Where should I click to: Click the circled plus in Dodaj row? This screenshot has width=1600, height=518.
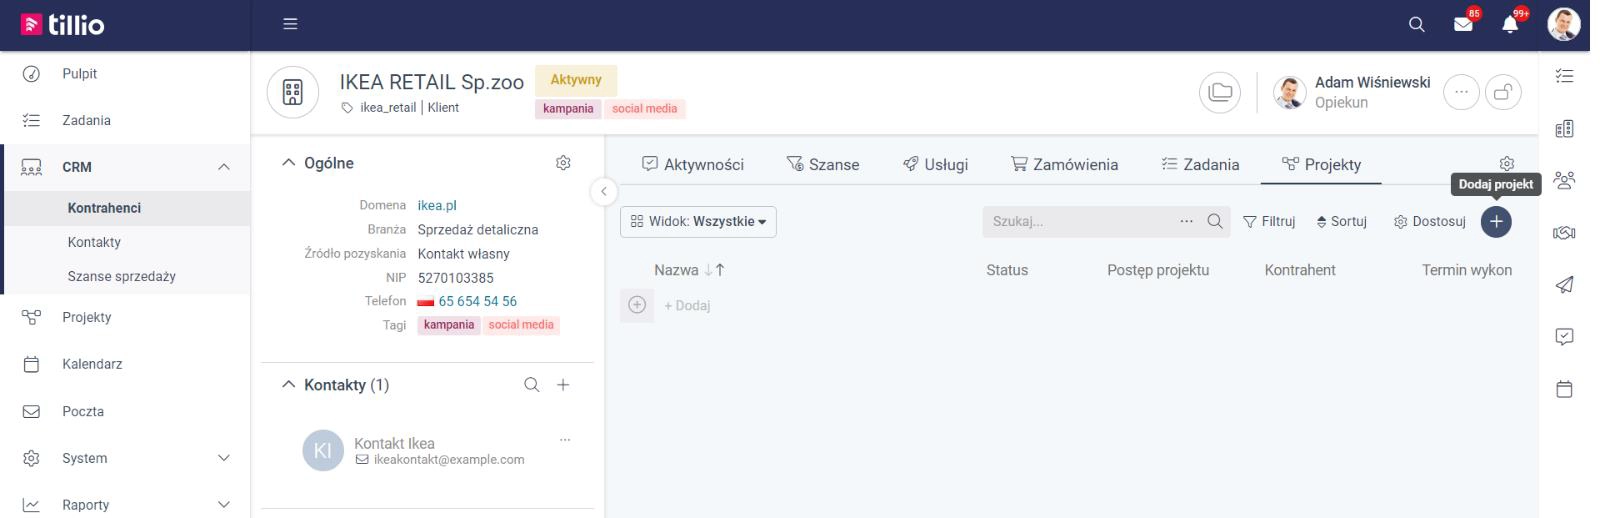click(637, 305)
